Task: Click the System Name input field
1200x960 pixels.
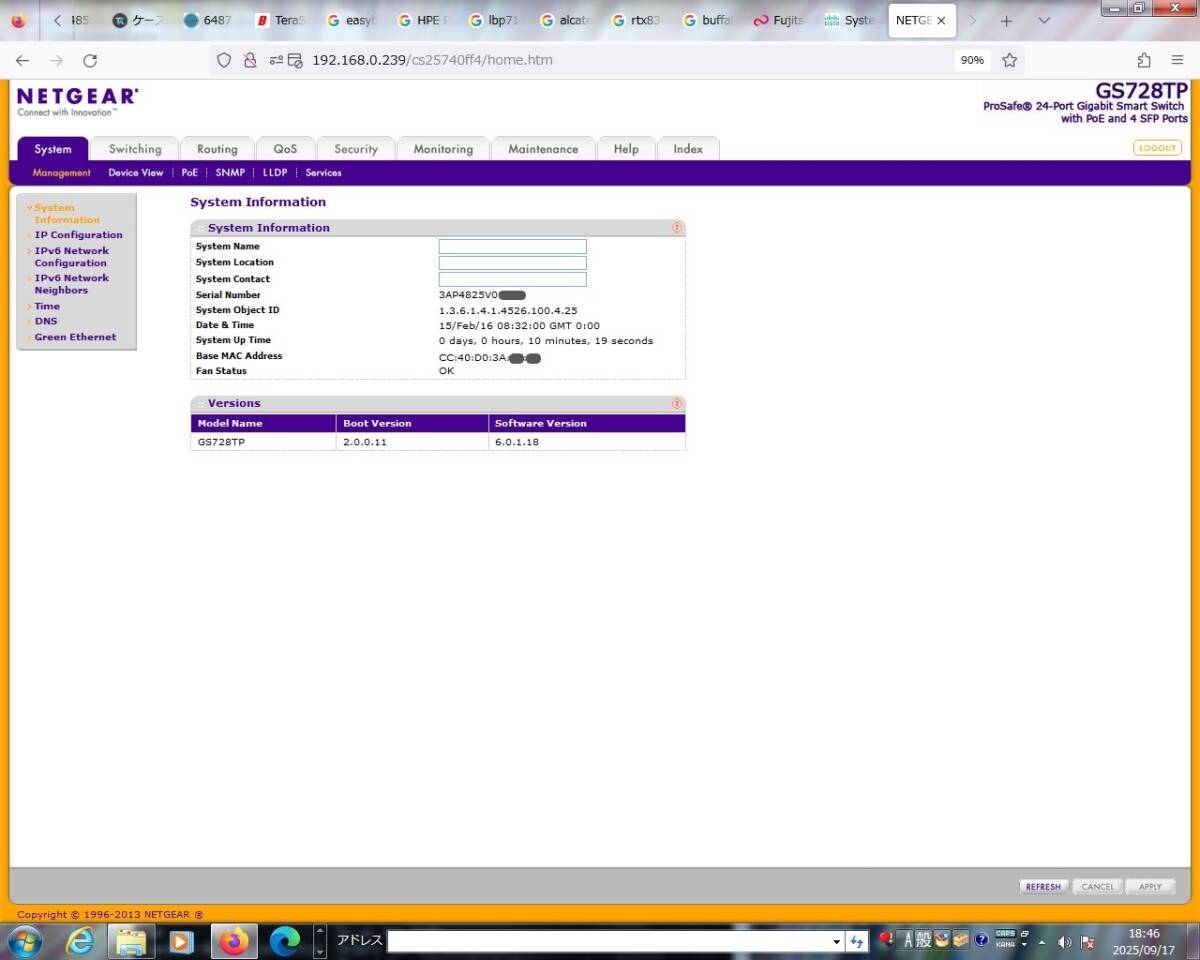Action: click(x=512, y=246)
